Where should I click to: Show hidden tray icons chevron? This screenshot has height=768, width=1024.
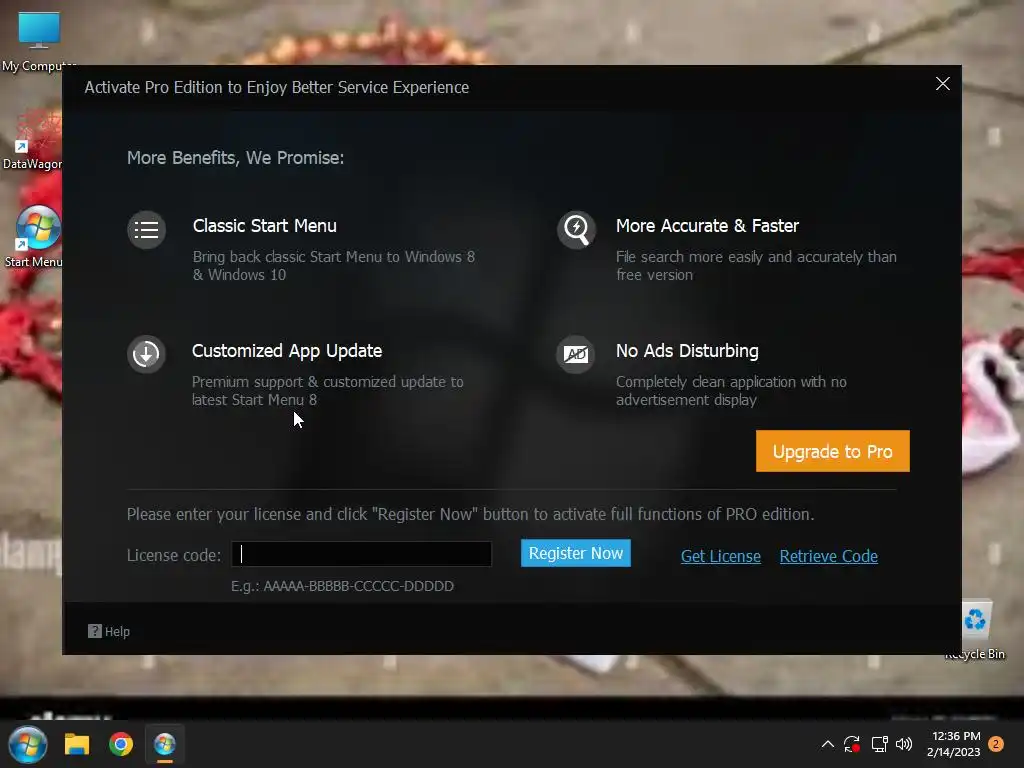click(827, 744)
